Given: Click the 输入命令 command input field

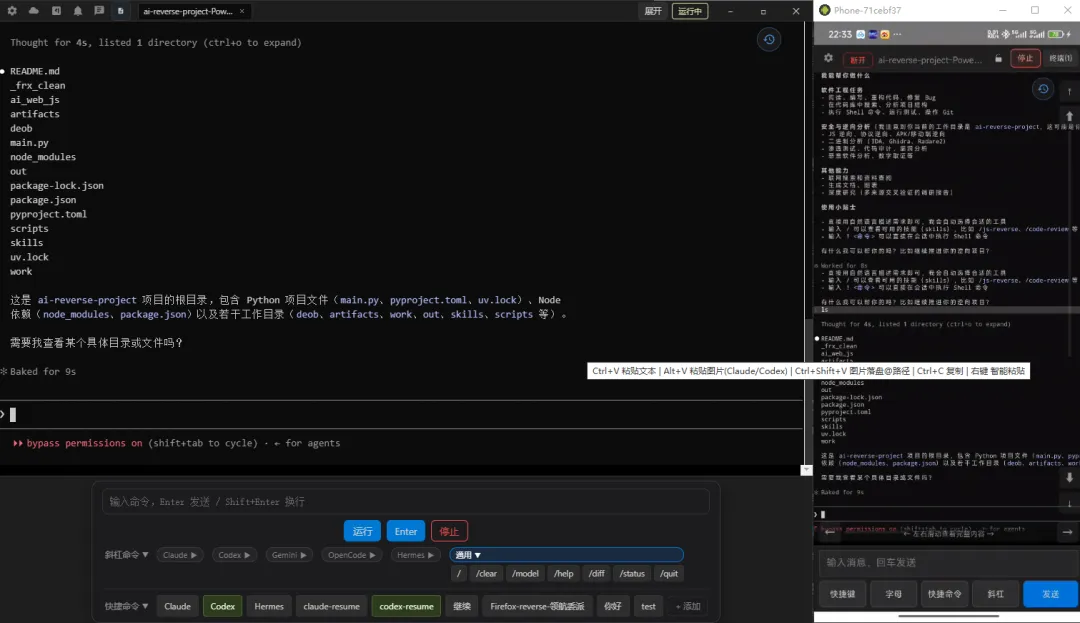Looking at the screenshot, I should (406, 501).
